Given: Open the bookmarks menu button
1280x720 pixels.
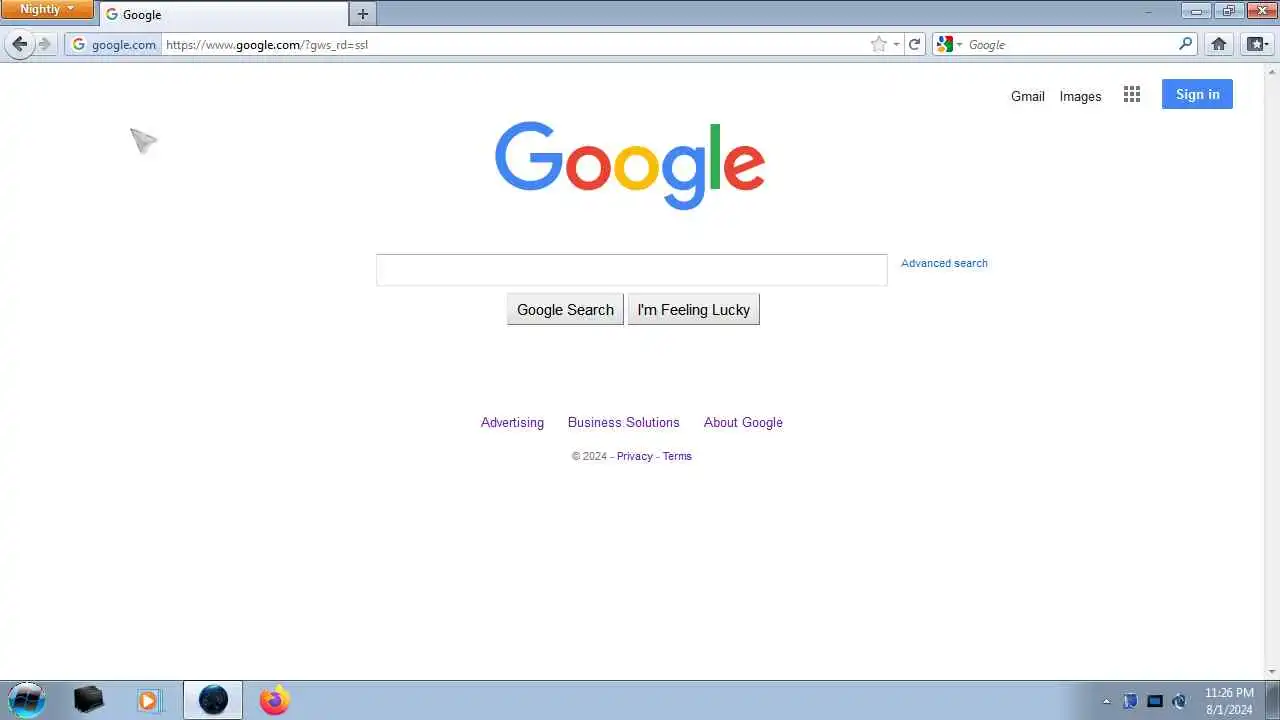Looking at the screenshot, I should click(1256, 44).
